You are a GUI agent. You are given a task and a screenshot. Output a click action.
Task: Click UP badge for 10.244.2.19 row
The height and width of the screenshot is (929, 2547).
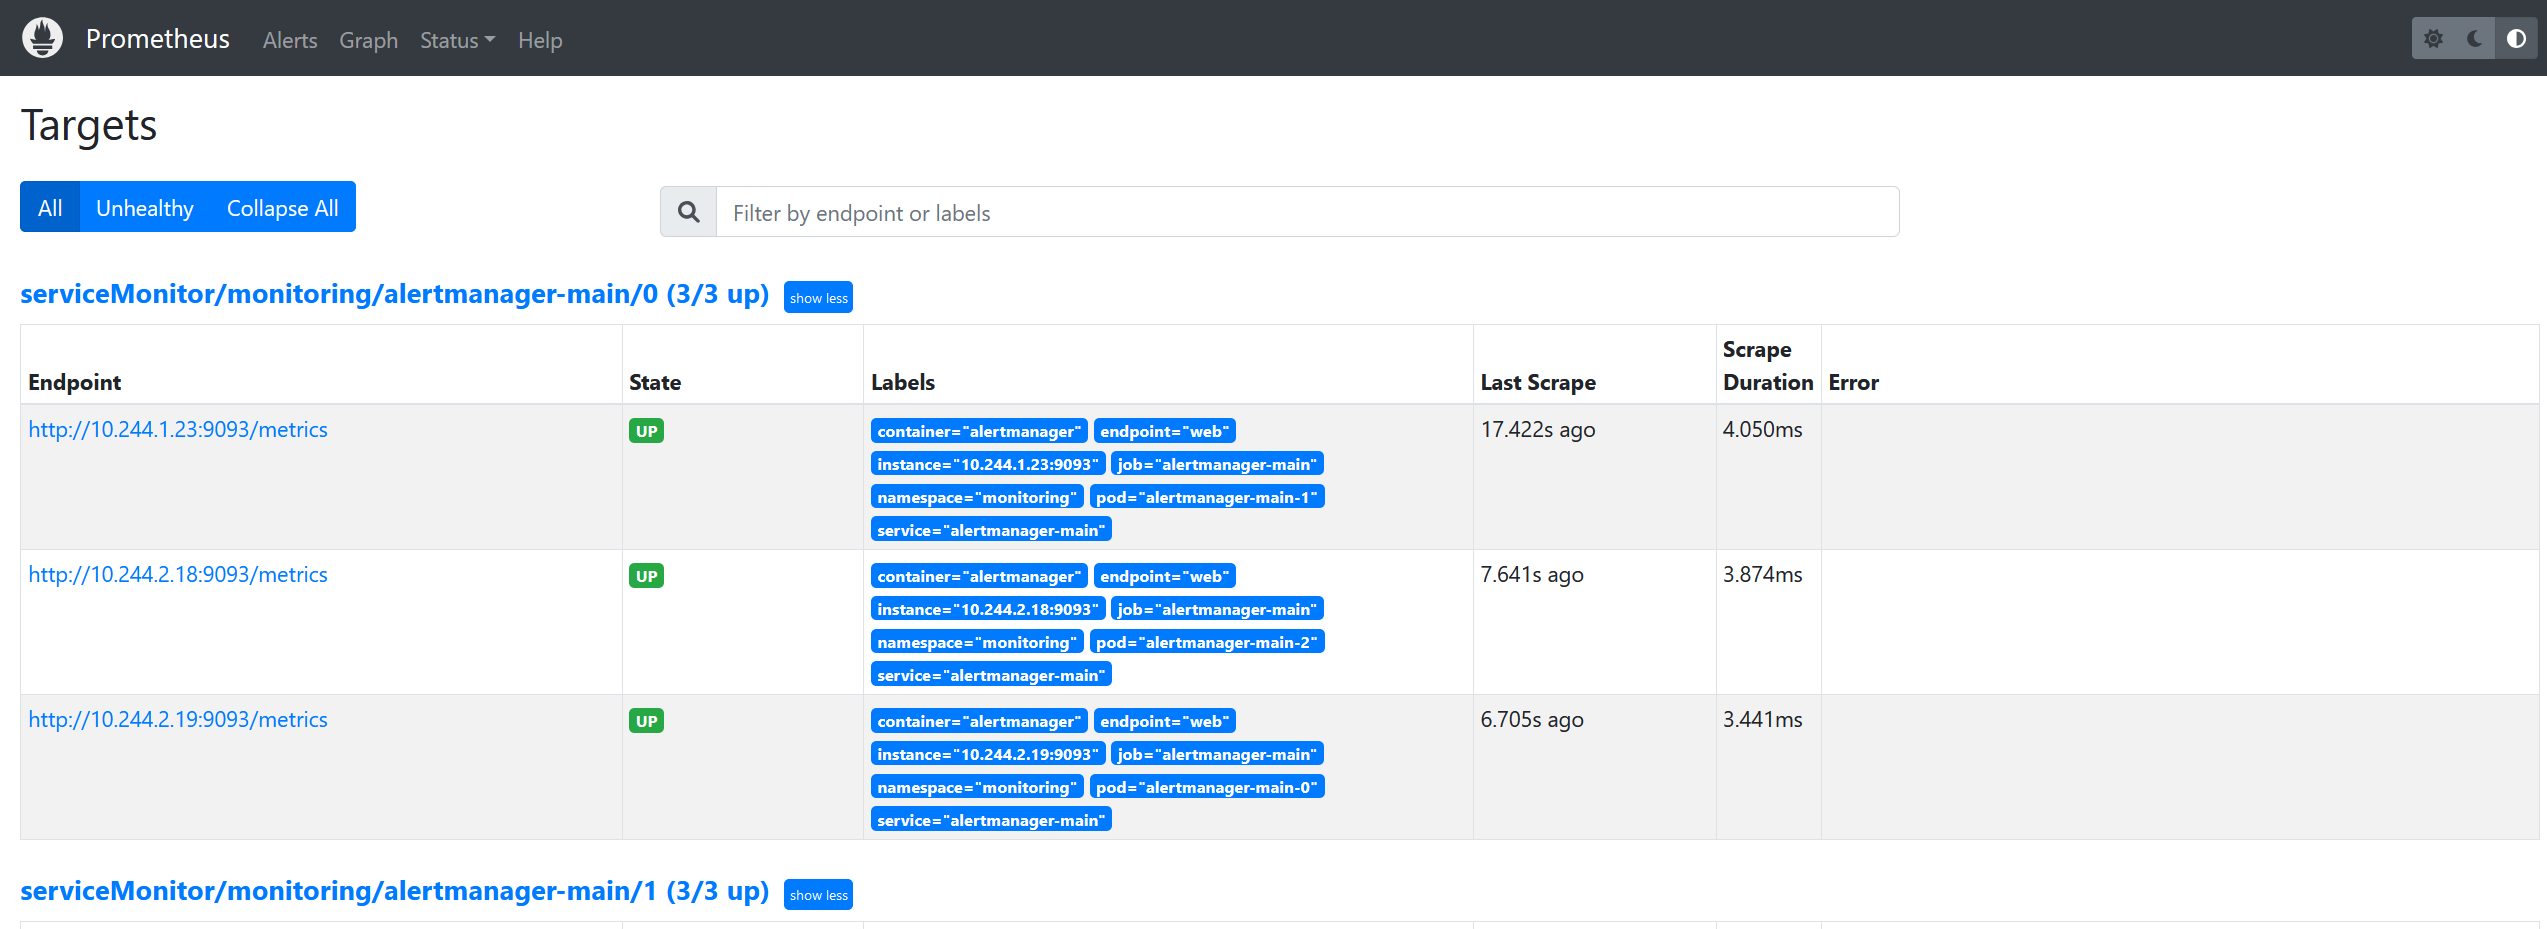(x=646, y=721)
